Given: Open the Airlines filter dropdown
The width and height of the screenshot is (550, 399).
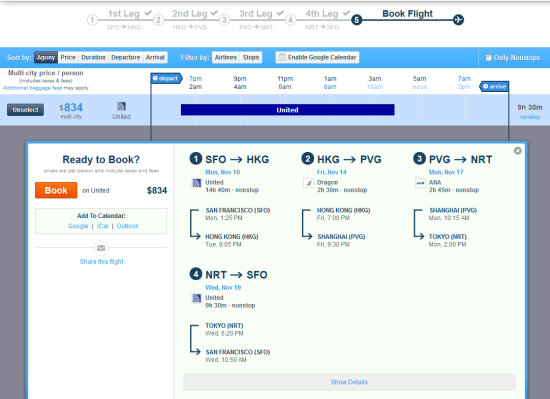Looking at the screenshot, I should [226, 58].
